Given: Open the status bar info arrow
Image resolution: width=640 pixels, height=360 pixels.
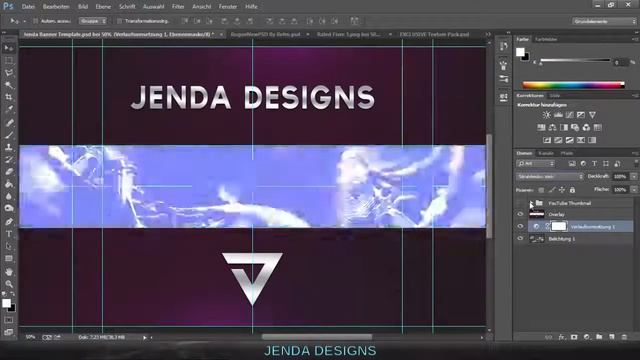Looking at the screenshot, I should [x=144, y=338].
